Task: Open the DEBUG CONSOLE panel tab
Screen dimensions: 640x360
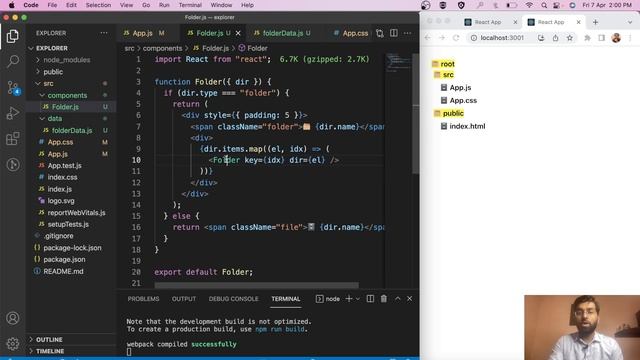Action: pos(233,299)
